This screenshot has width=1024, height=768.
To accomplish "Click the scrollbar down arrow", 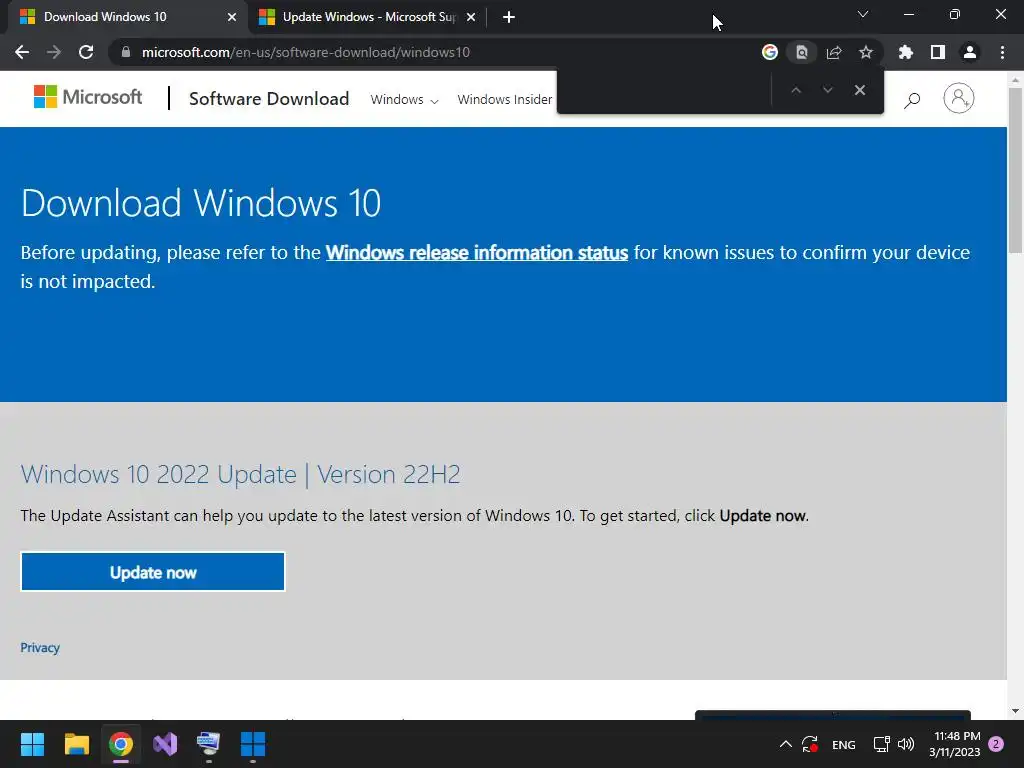I will 1016,711.
